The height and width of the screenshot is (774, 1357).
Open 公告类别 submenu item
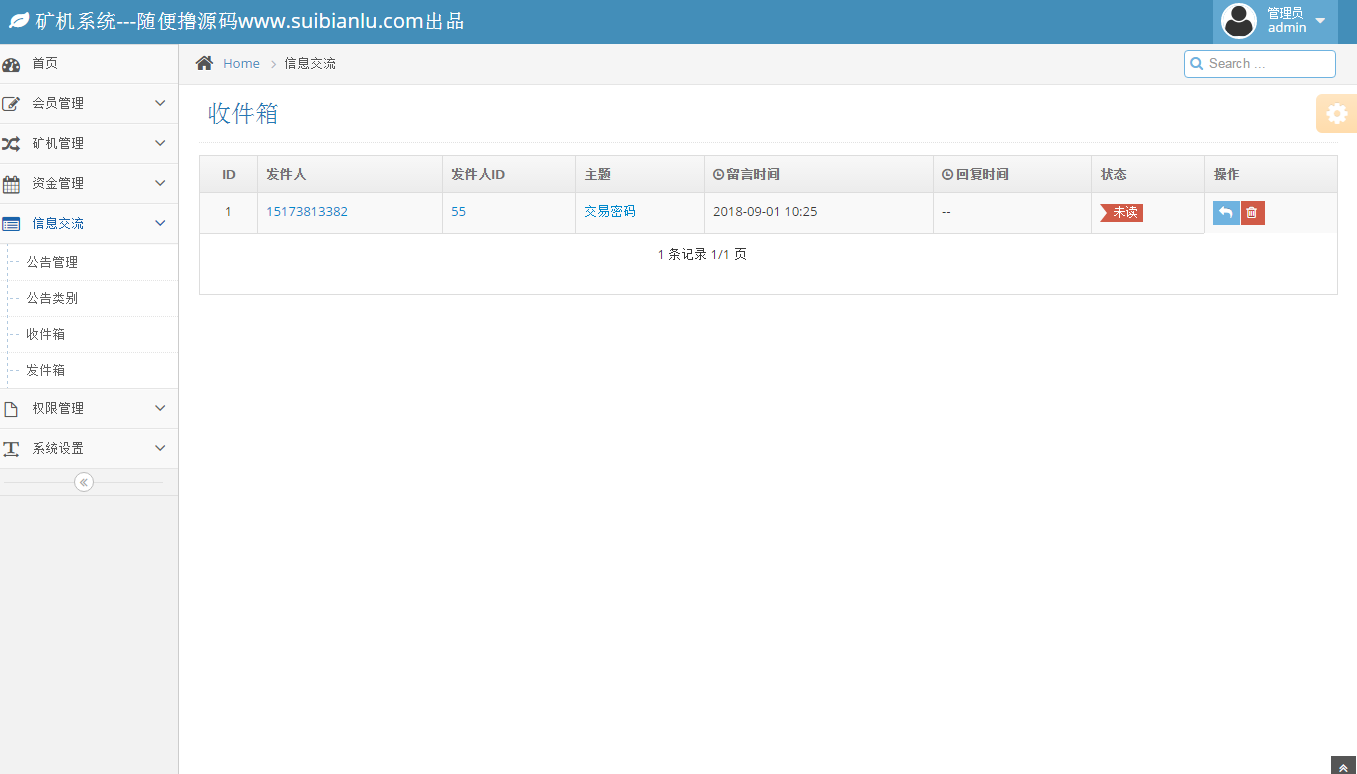pos(52,298)
